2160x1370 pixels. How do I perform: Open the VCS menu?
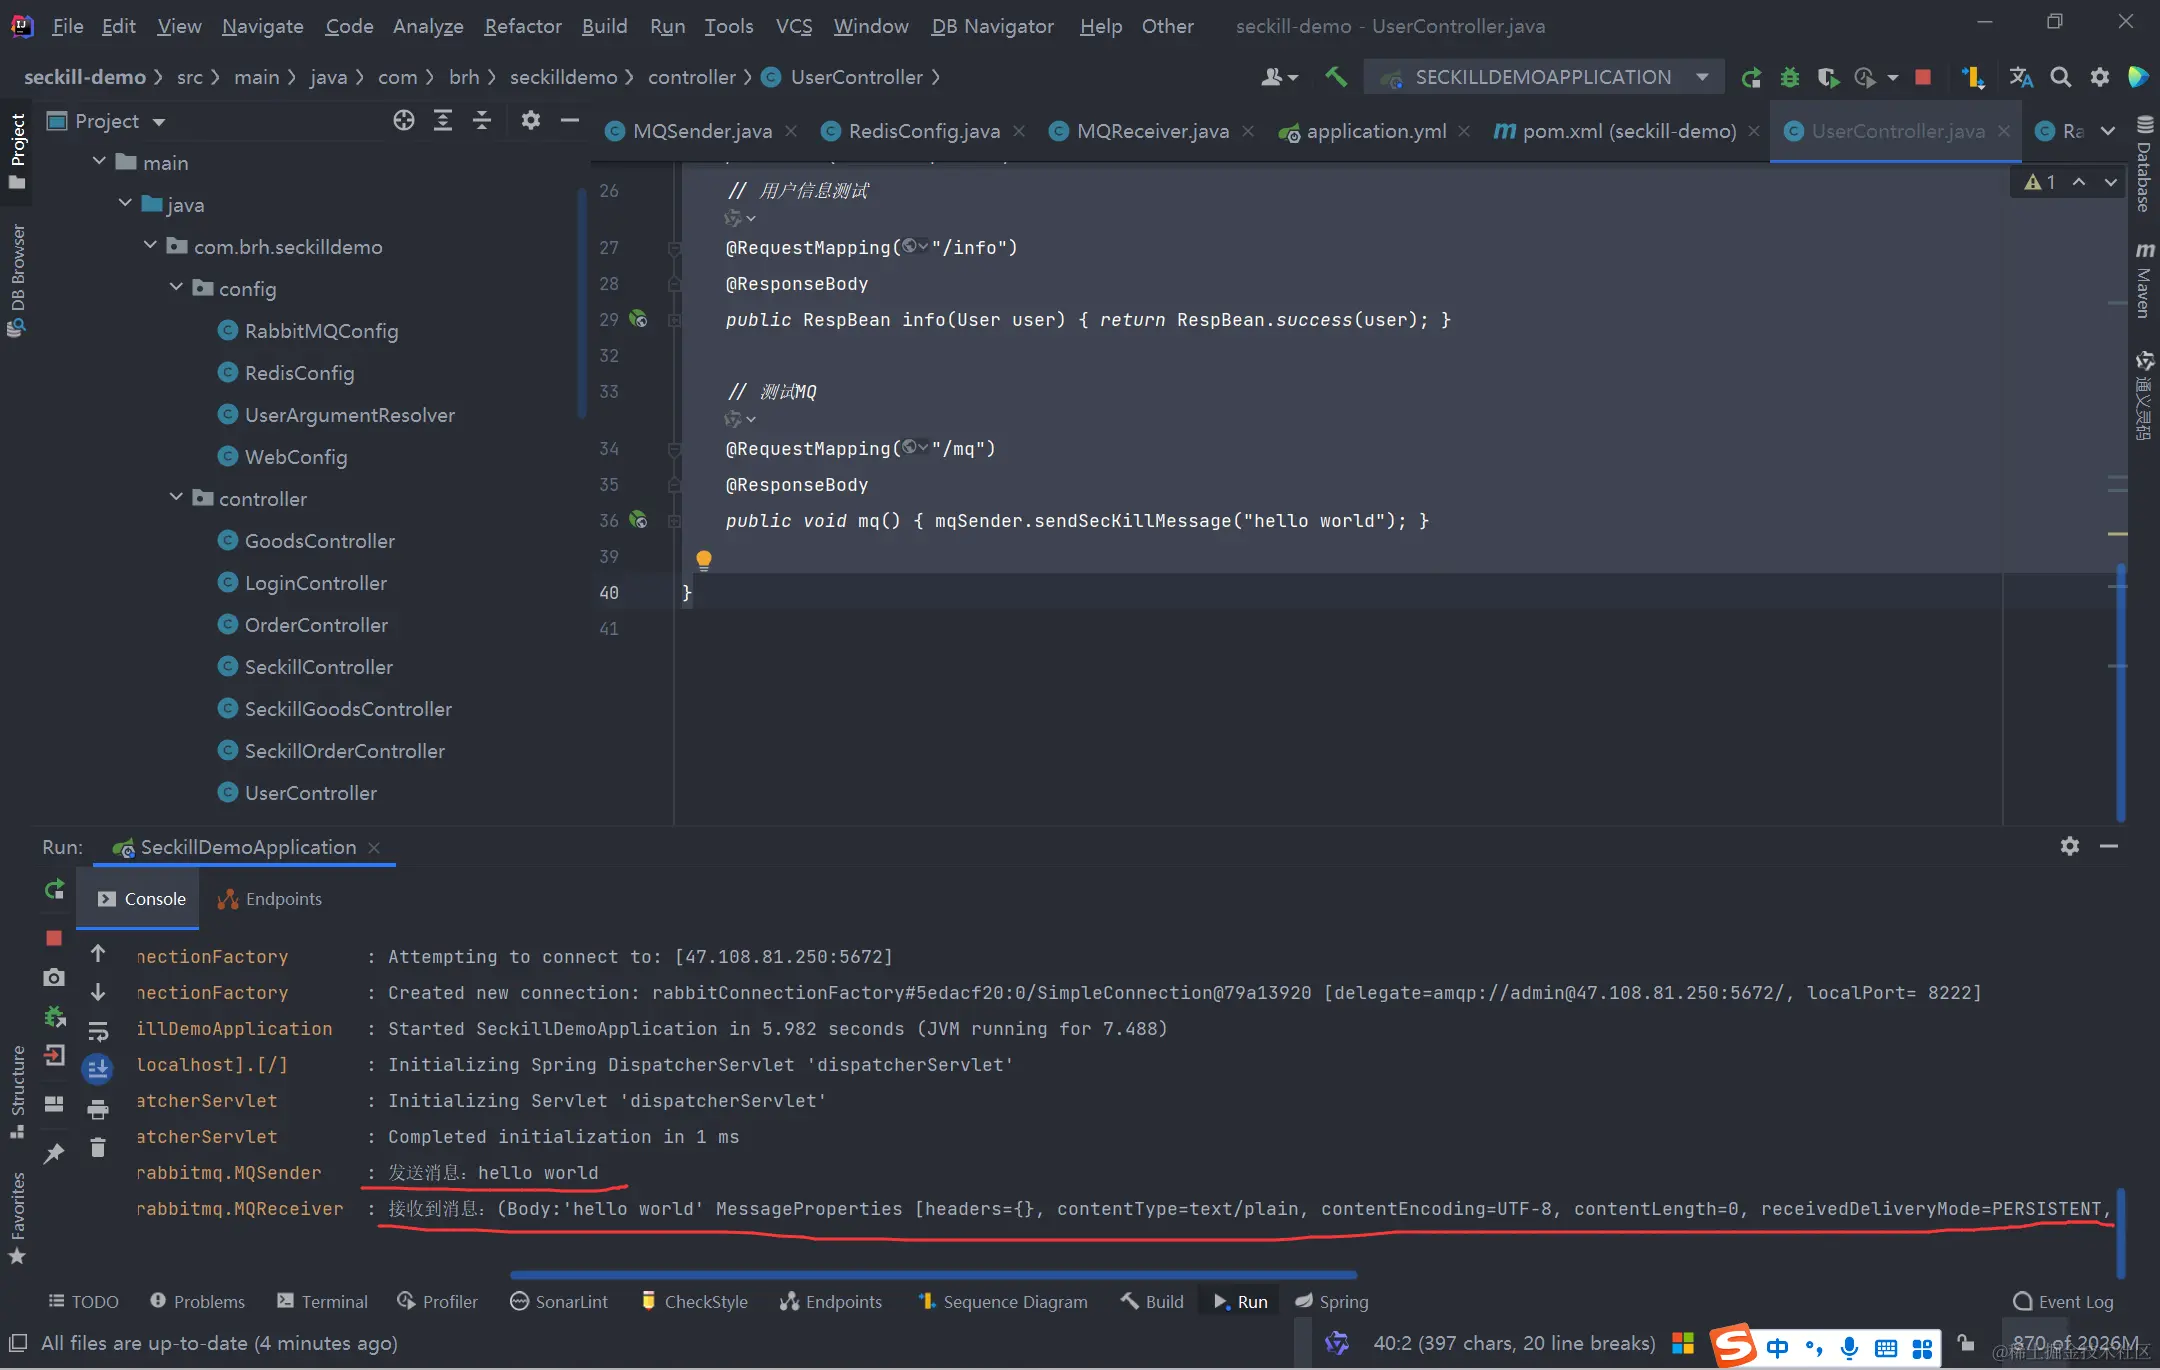pyautogui.click(x=794, y=26)
